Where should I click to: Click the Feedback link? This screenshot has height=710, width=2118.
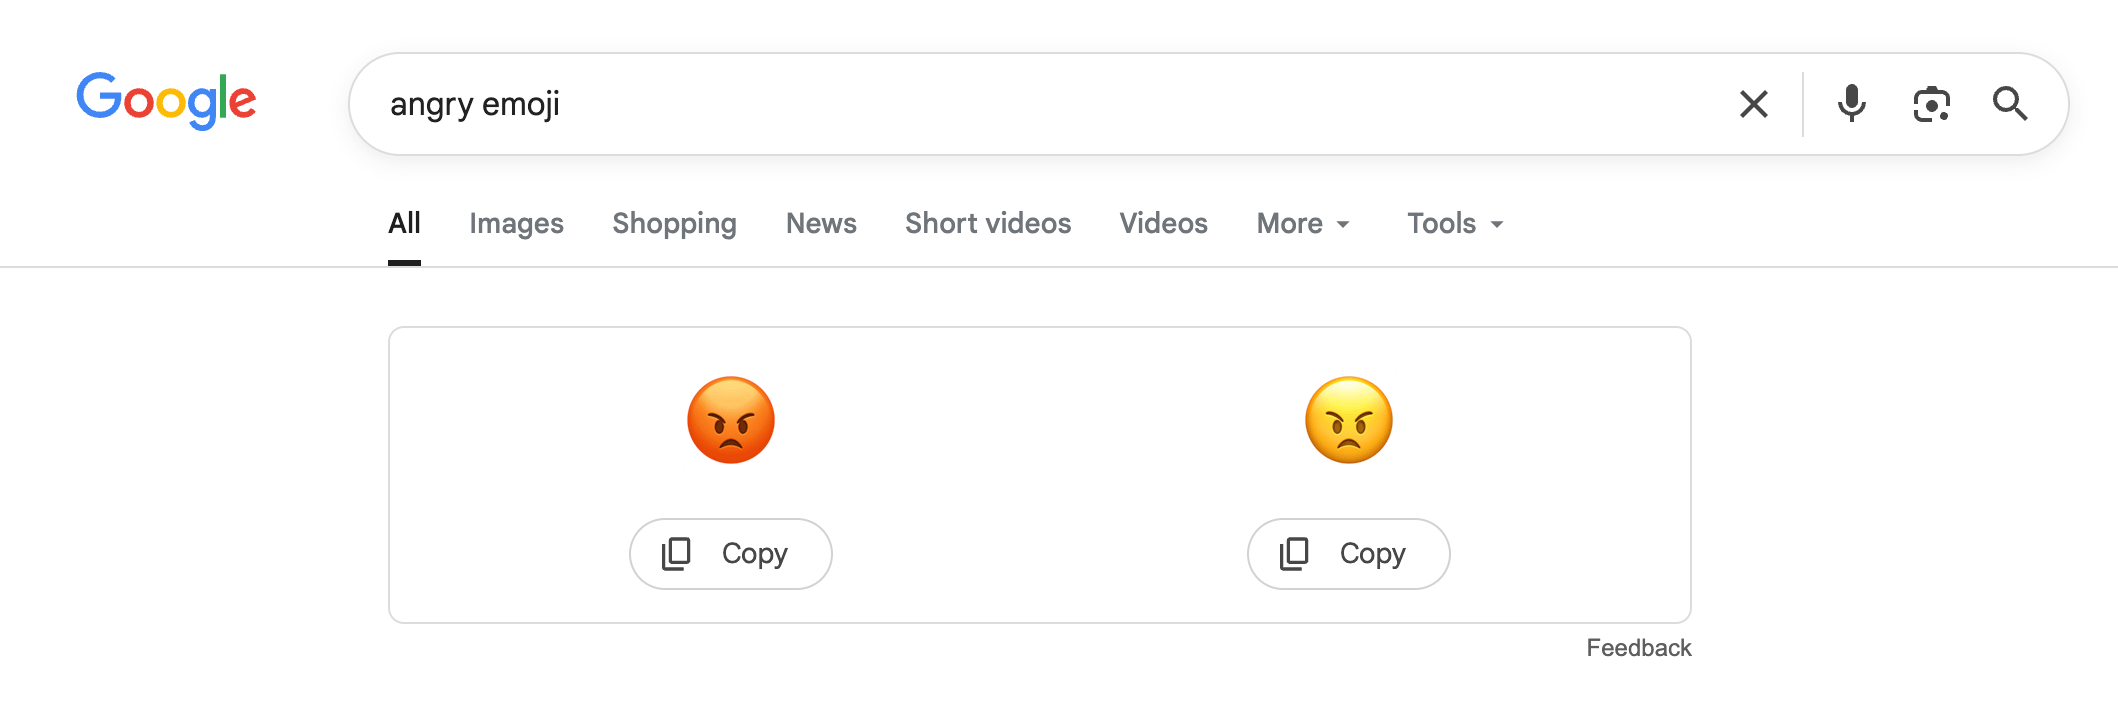click(1638, 648)
